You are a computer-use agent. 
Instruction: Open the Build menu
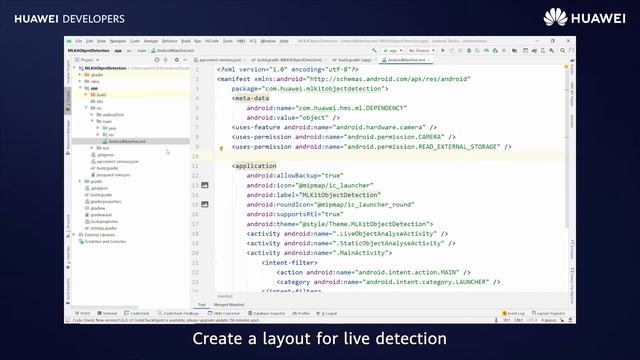click(x=186, y=41)
